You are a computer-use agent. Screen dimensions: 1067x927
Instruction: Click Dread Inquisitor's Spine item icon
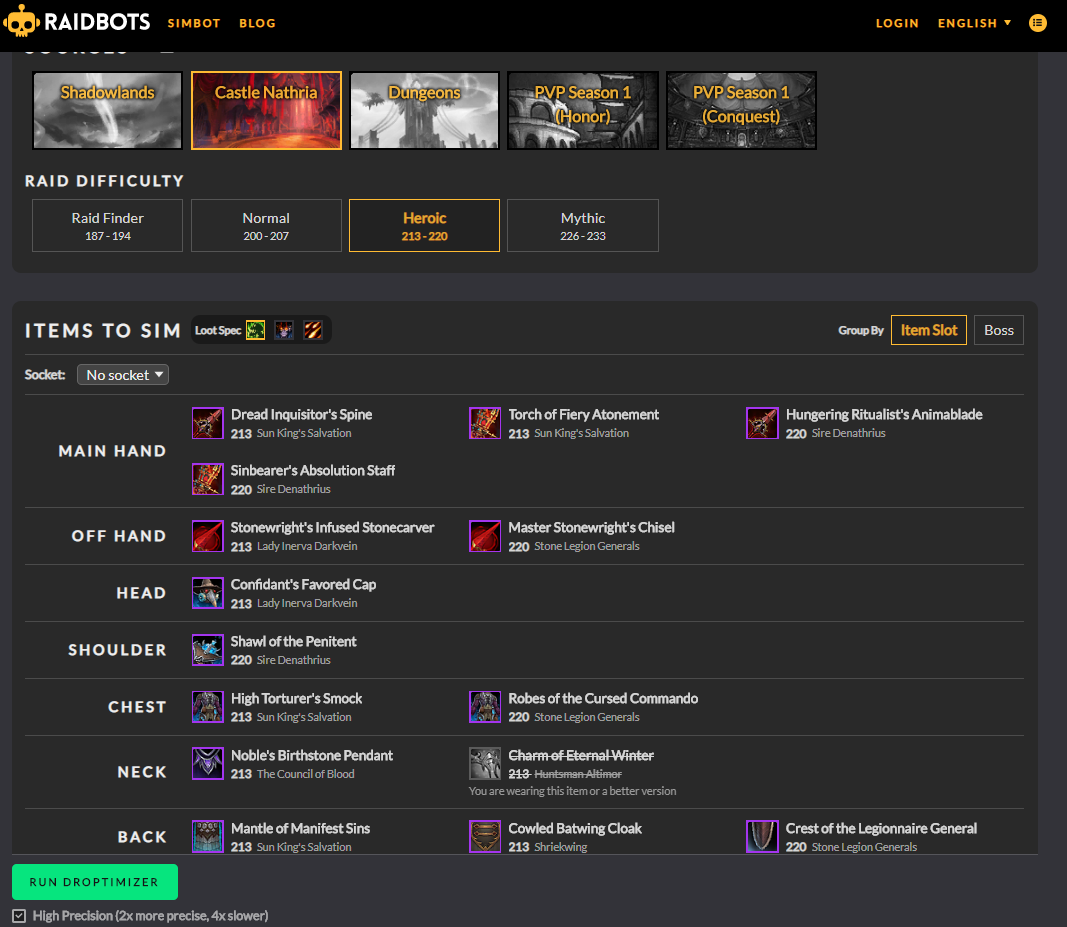(208, 423)
